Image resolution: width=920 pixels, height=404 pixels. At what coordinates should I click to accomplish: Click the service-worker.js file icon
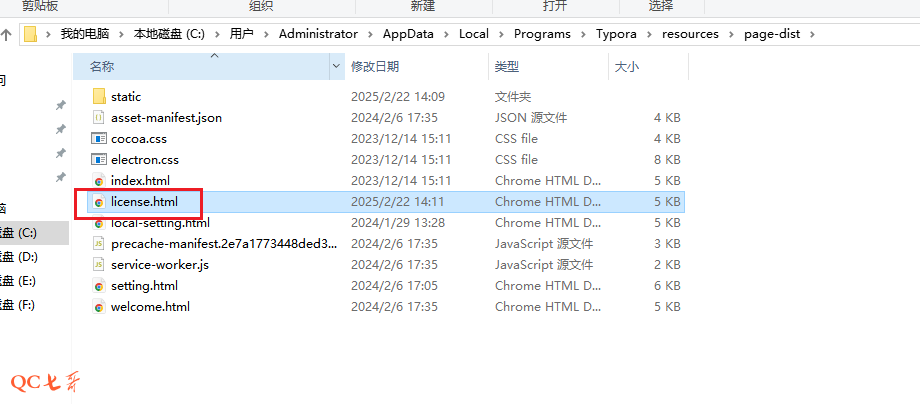pos(99,265)
